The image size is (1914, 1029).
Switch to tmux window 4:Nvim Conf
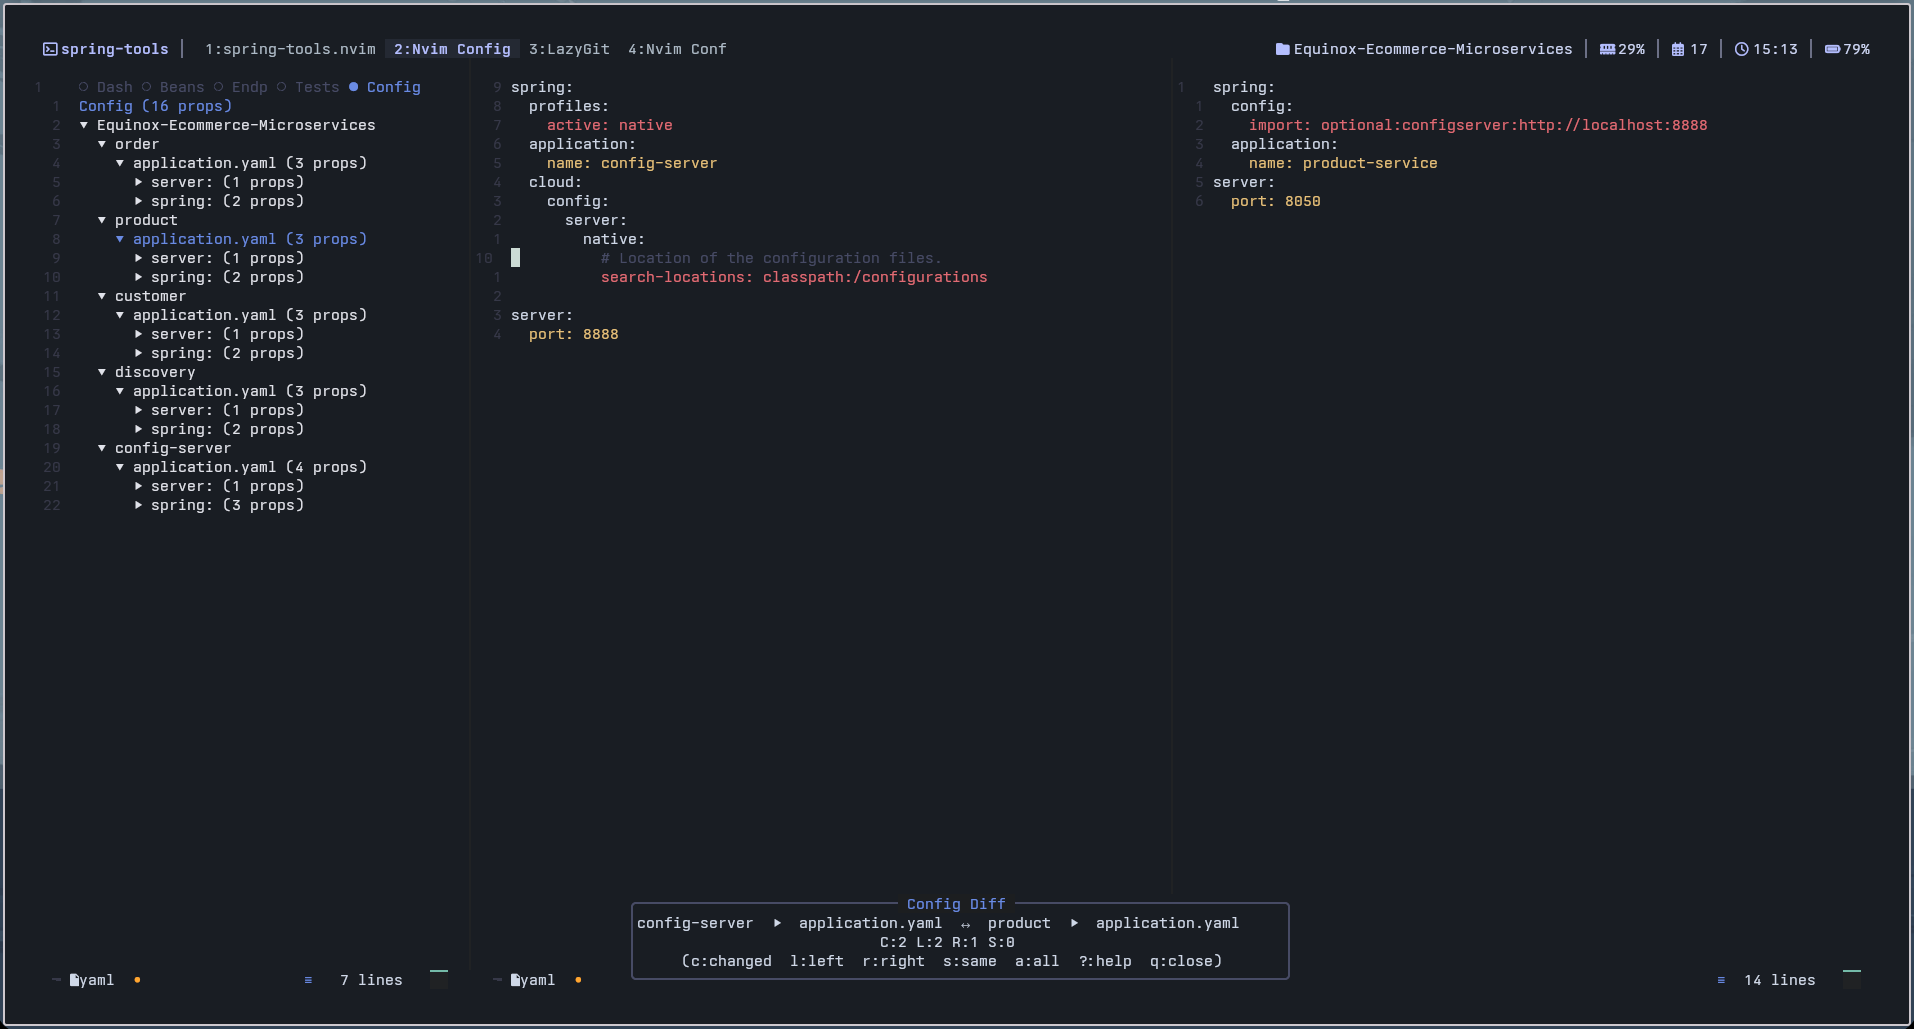click(677, 49)
